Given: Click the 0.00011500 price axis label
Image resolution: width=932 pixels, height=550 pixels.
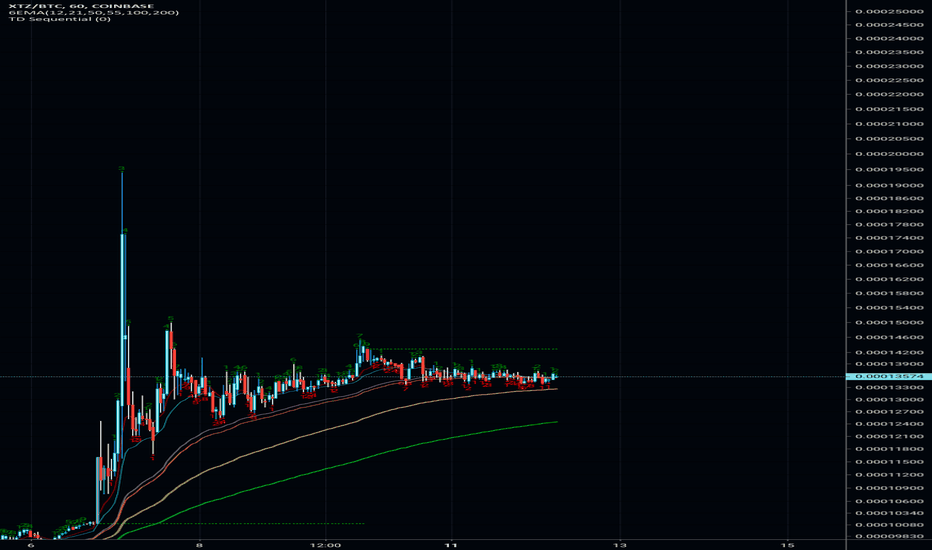Looking at the screenshot, I should (889, 462).
